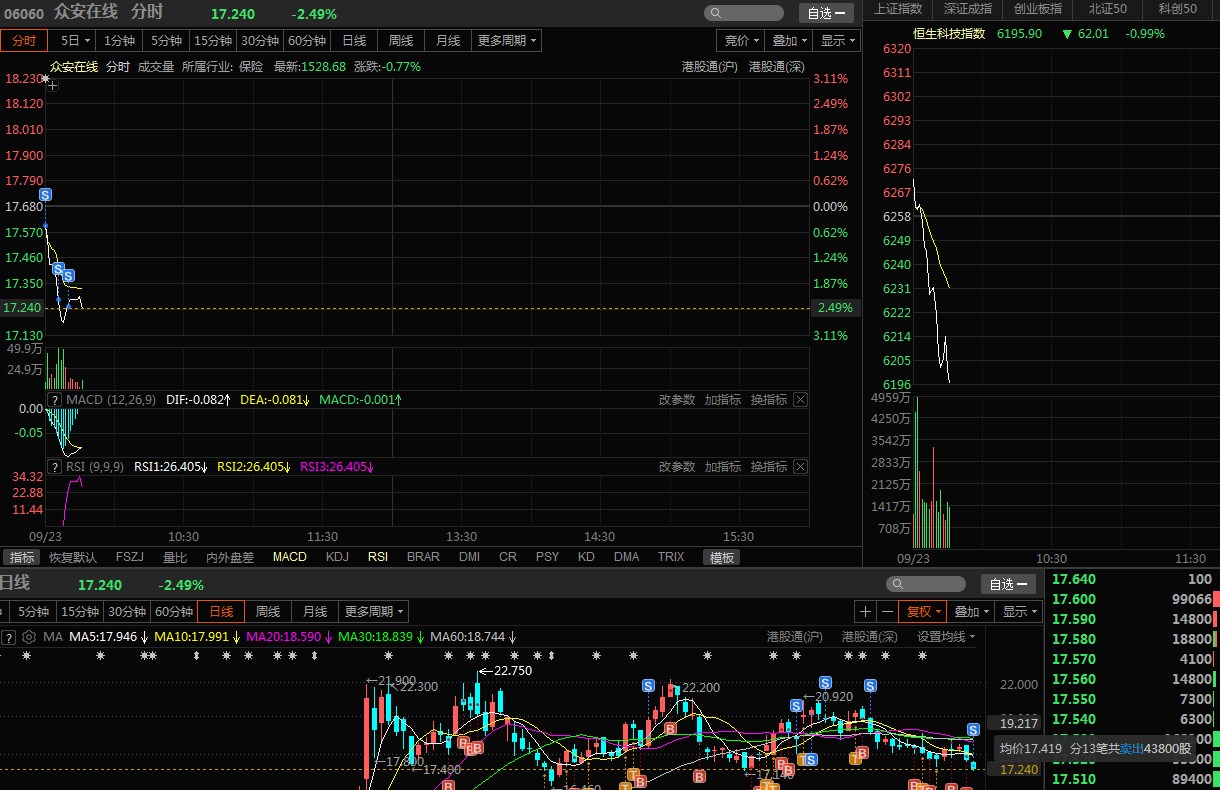Click the MA help question-mark icon on the daily chart

[x=9, y=637]
